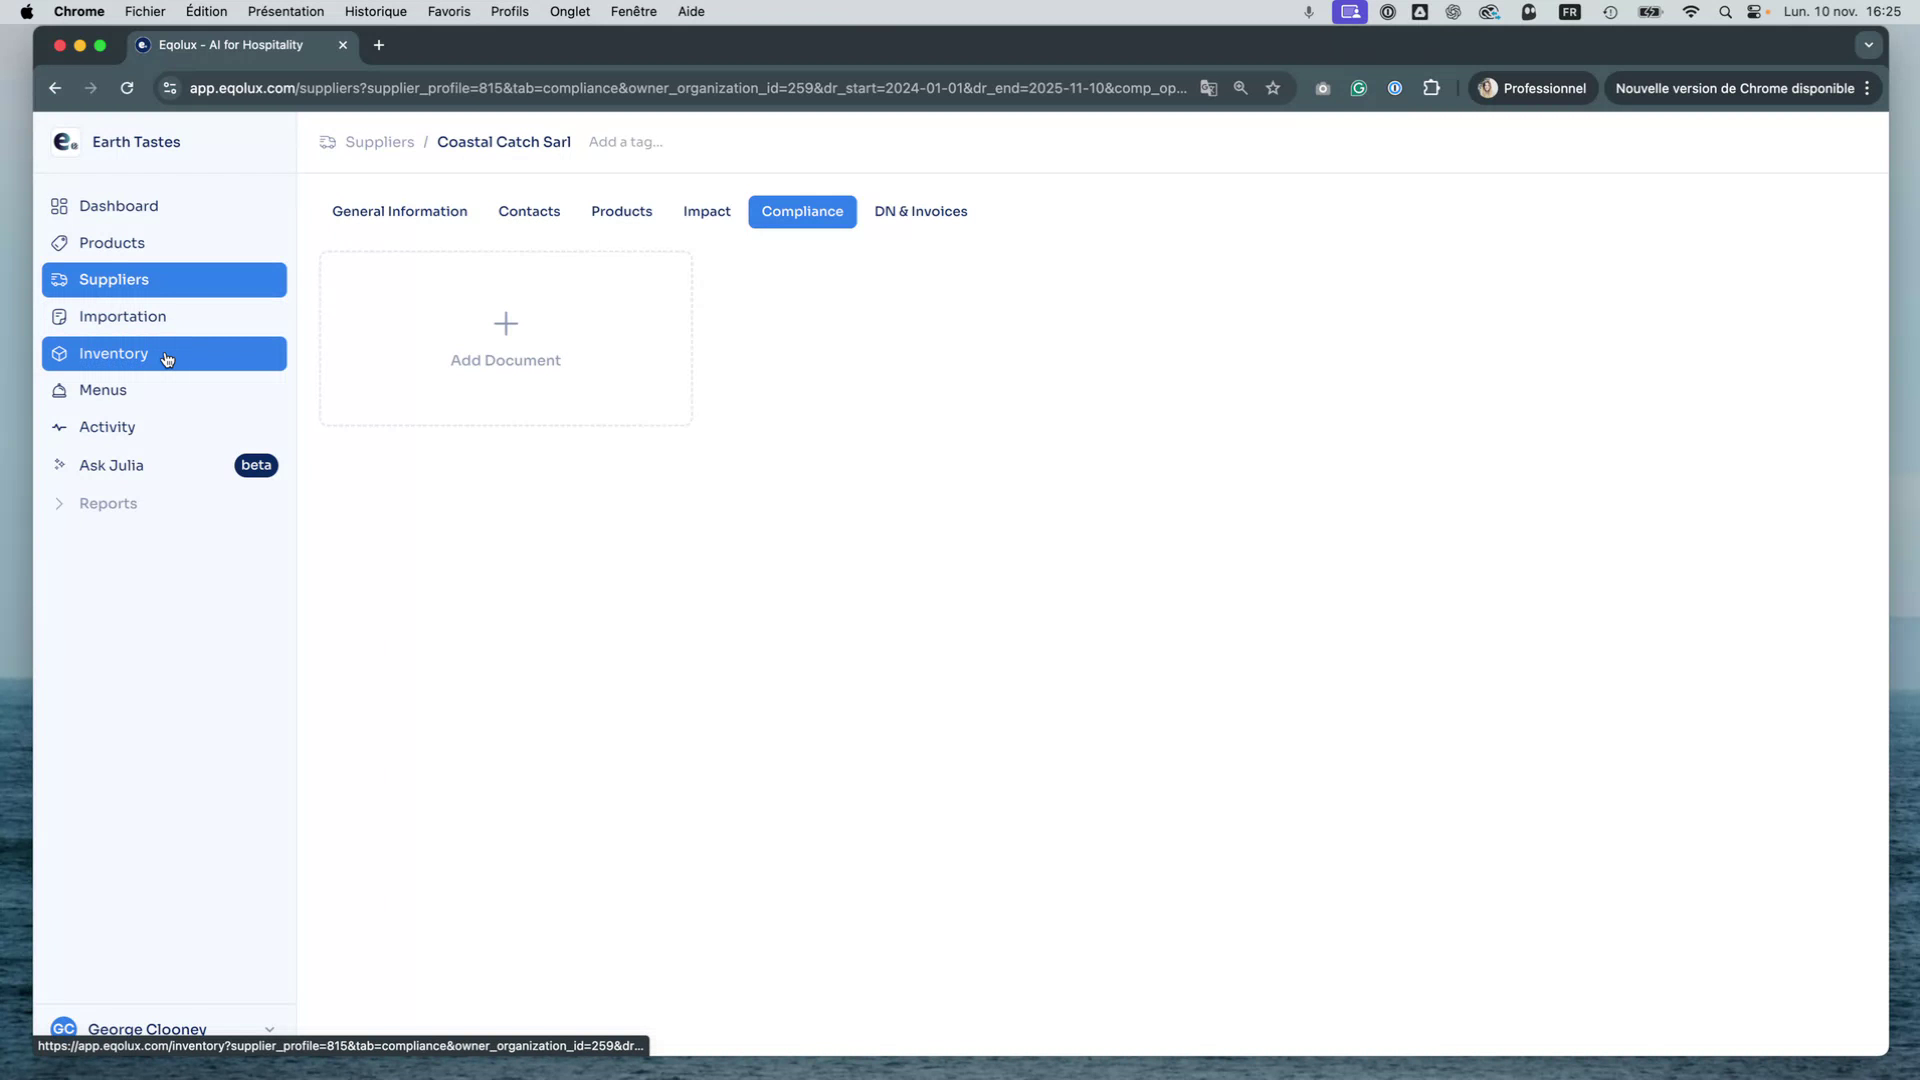Open the Suppliers breadcrumb icon

pyautogui.click(x=327, y=142)
